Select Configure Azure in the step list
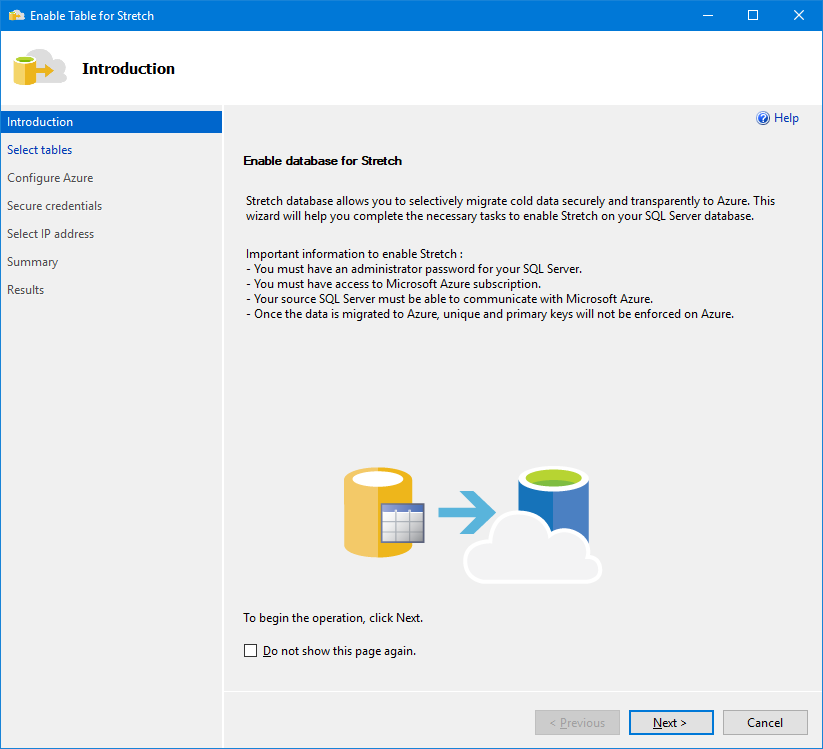This screenshot has width=823, height=749. (50, 178)
